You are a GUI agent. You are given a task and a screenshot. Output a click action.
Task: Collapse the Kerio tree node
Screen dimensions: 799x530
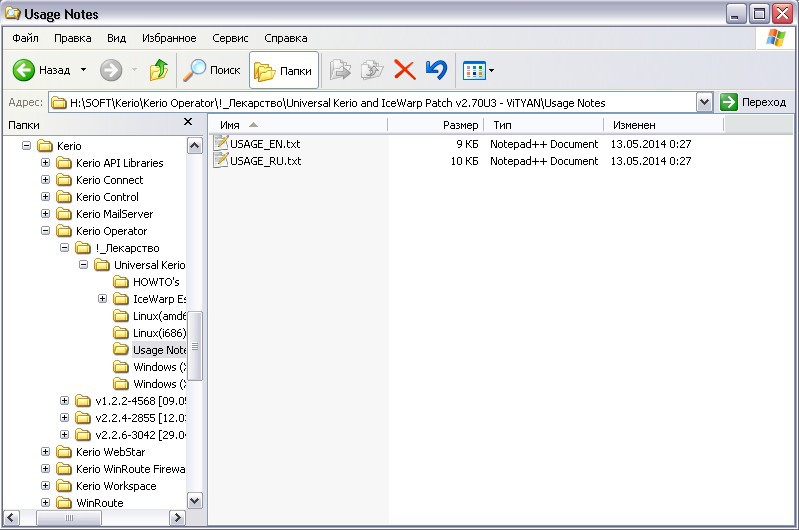(x=26, y=146)
